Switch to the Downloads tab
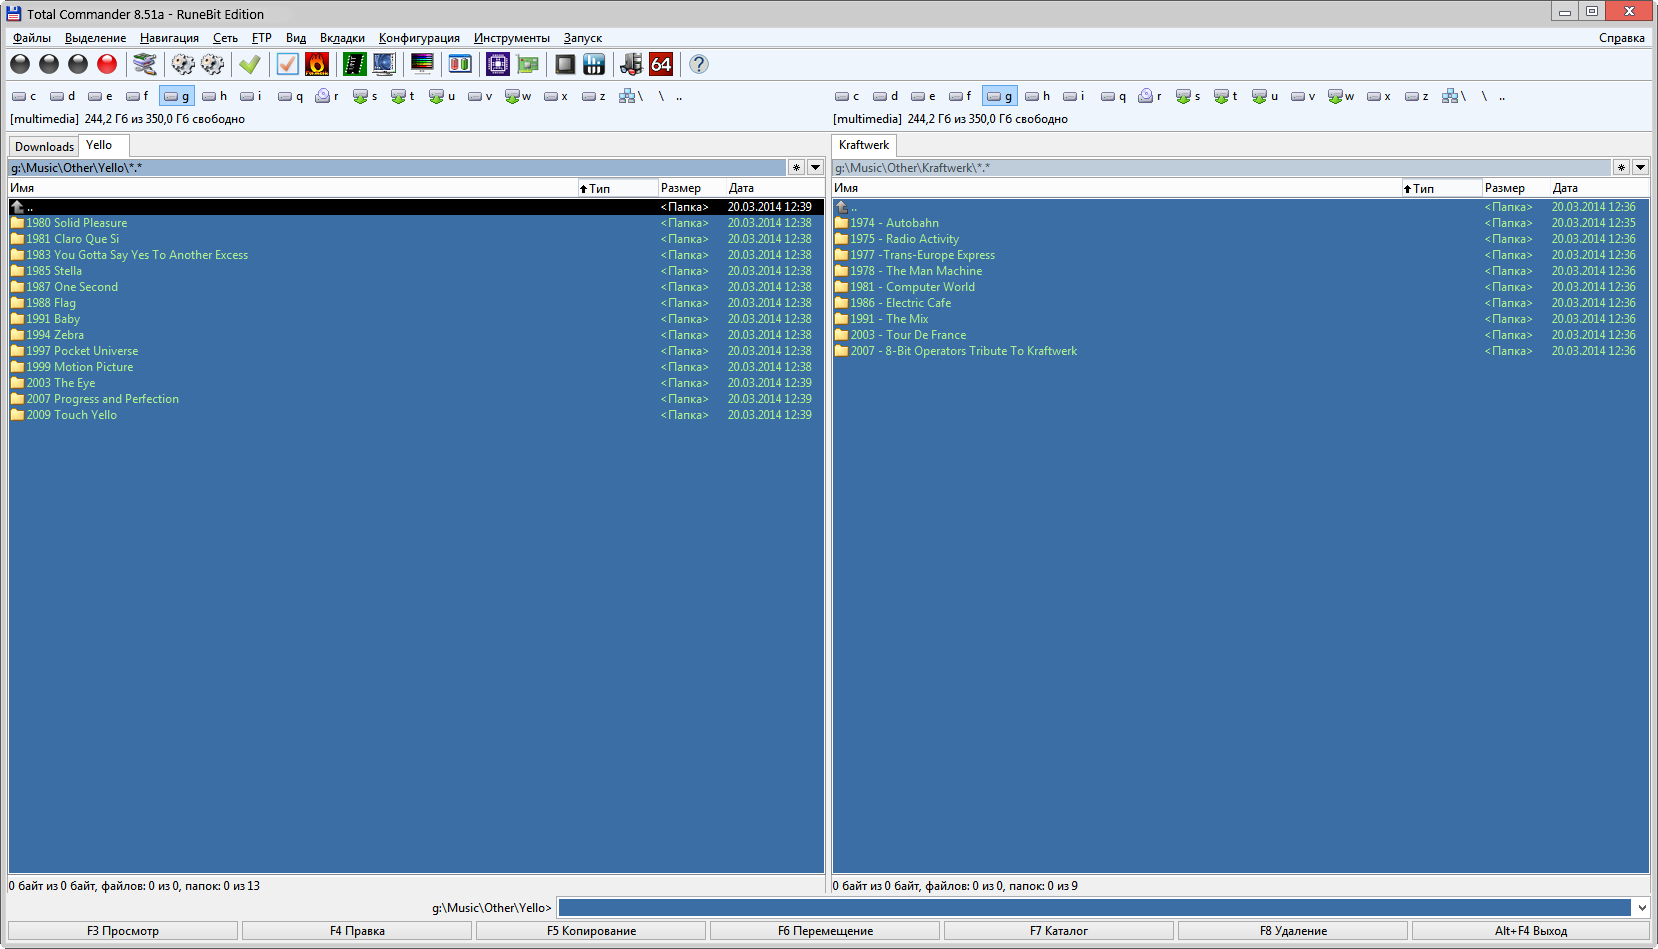Viewport: 1658px width, 949px height. point(44,146)
